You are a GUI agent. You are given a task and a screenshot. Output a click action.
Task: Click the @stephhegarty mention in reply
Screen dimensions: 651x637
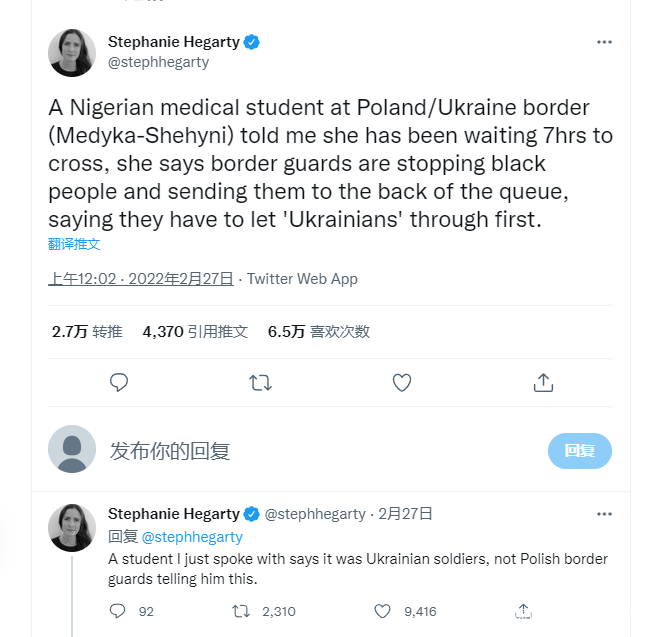point(192,536)
